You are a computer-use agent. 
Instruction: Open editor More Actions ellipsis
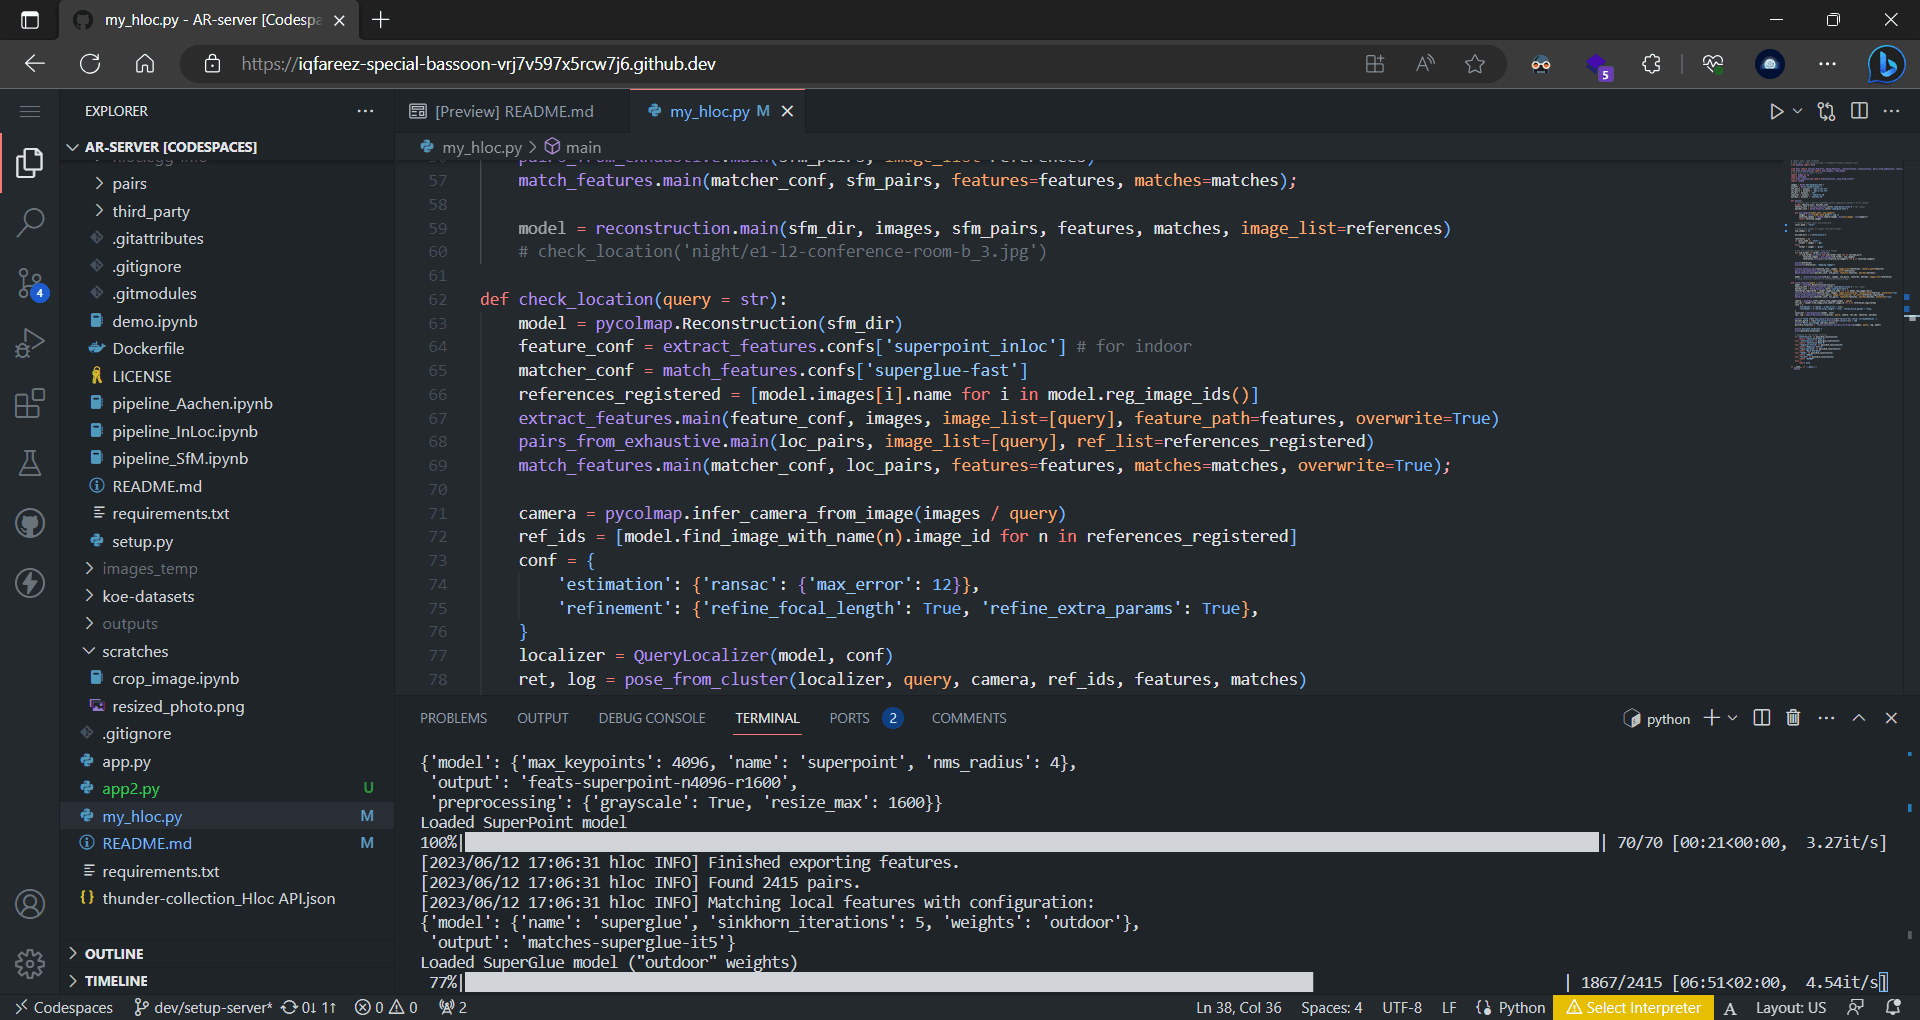1891,111
